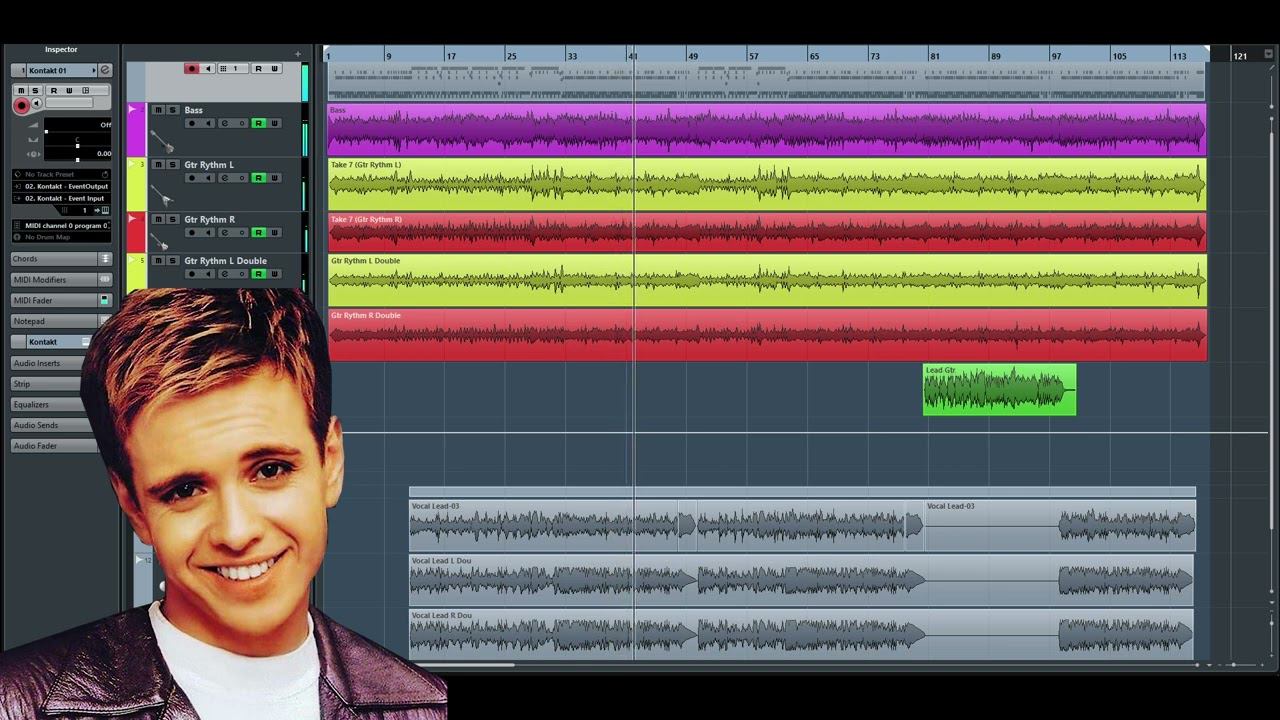Click the Bass guitar track picture
This screenshot has width=1280, height=720.
tap(161, 141)
